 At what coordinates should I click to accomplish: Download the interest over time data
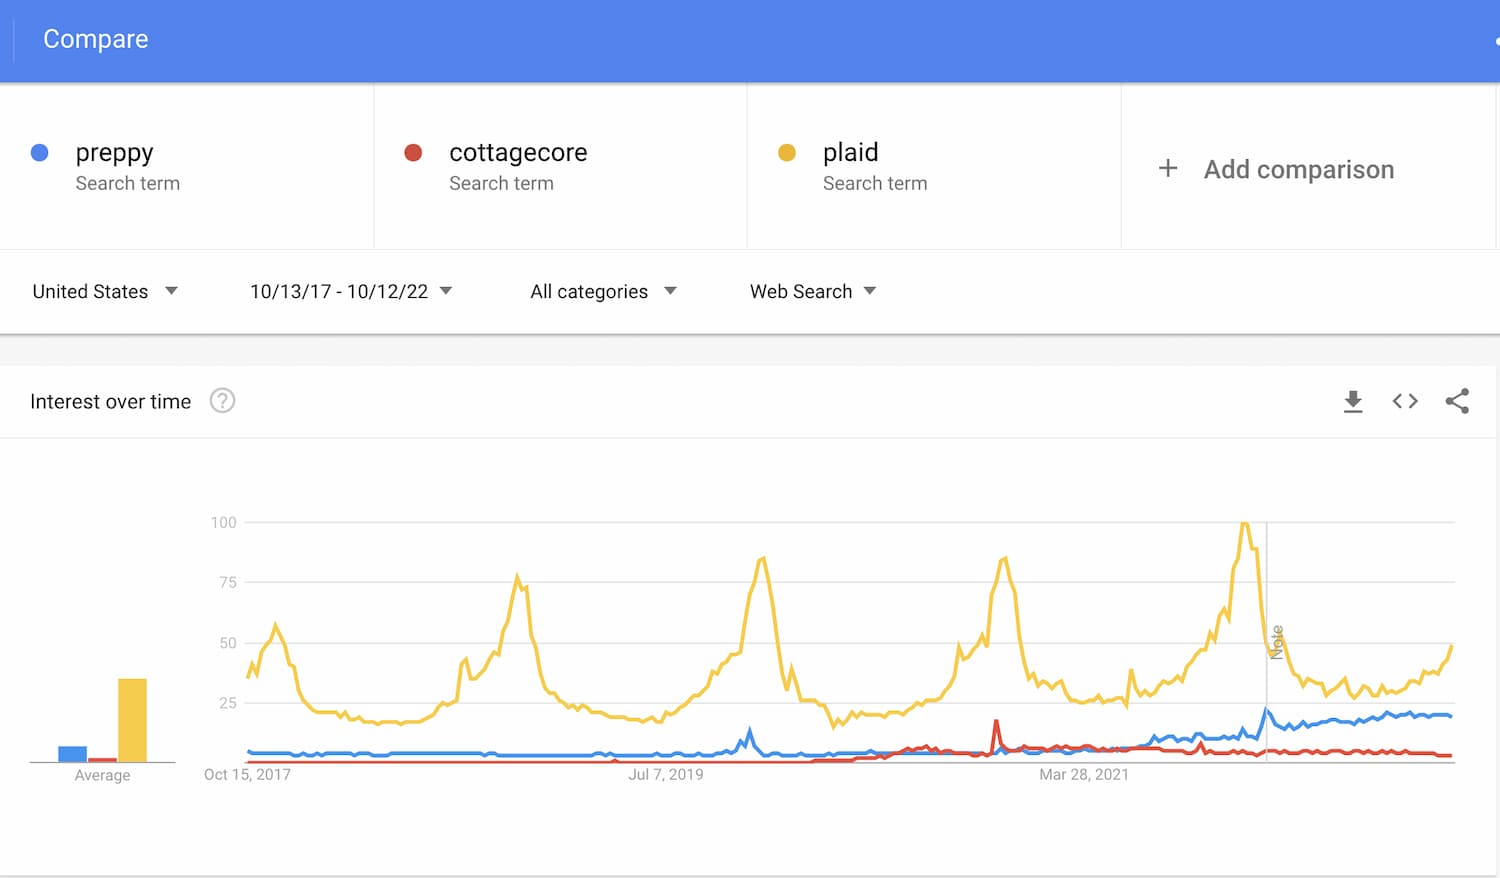1353,402
